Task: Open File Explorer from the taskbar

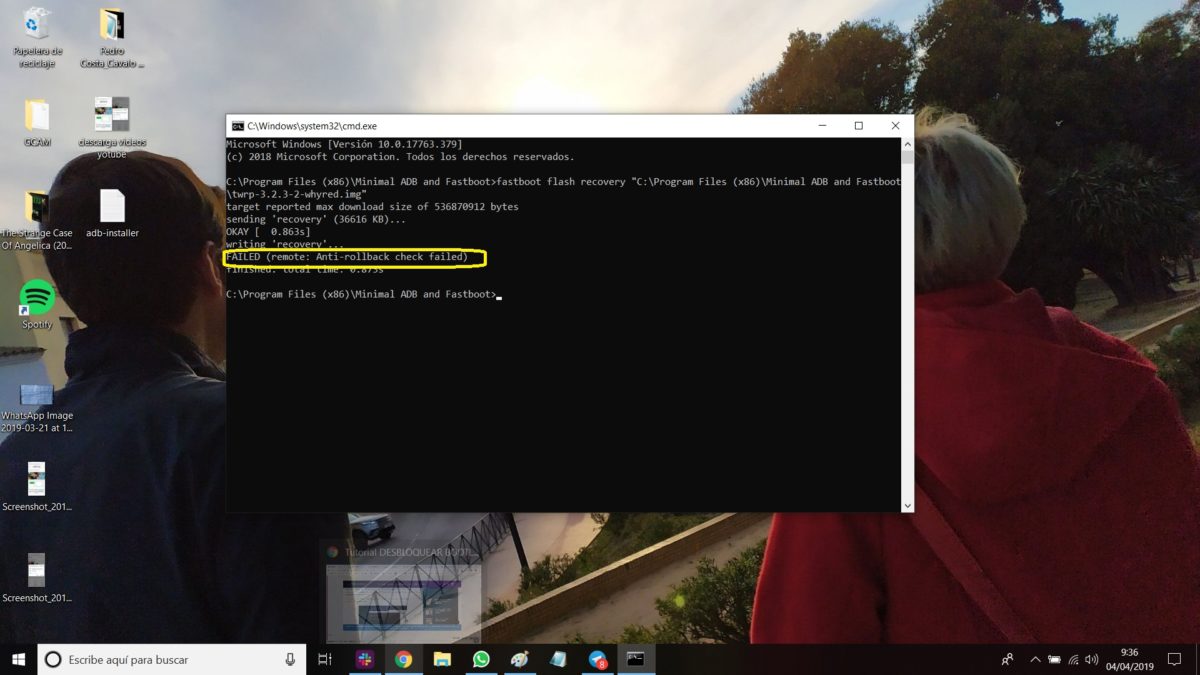Action: coord(442,659)
